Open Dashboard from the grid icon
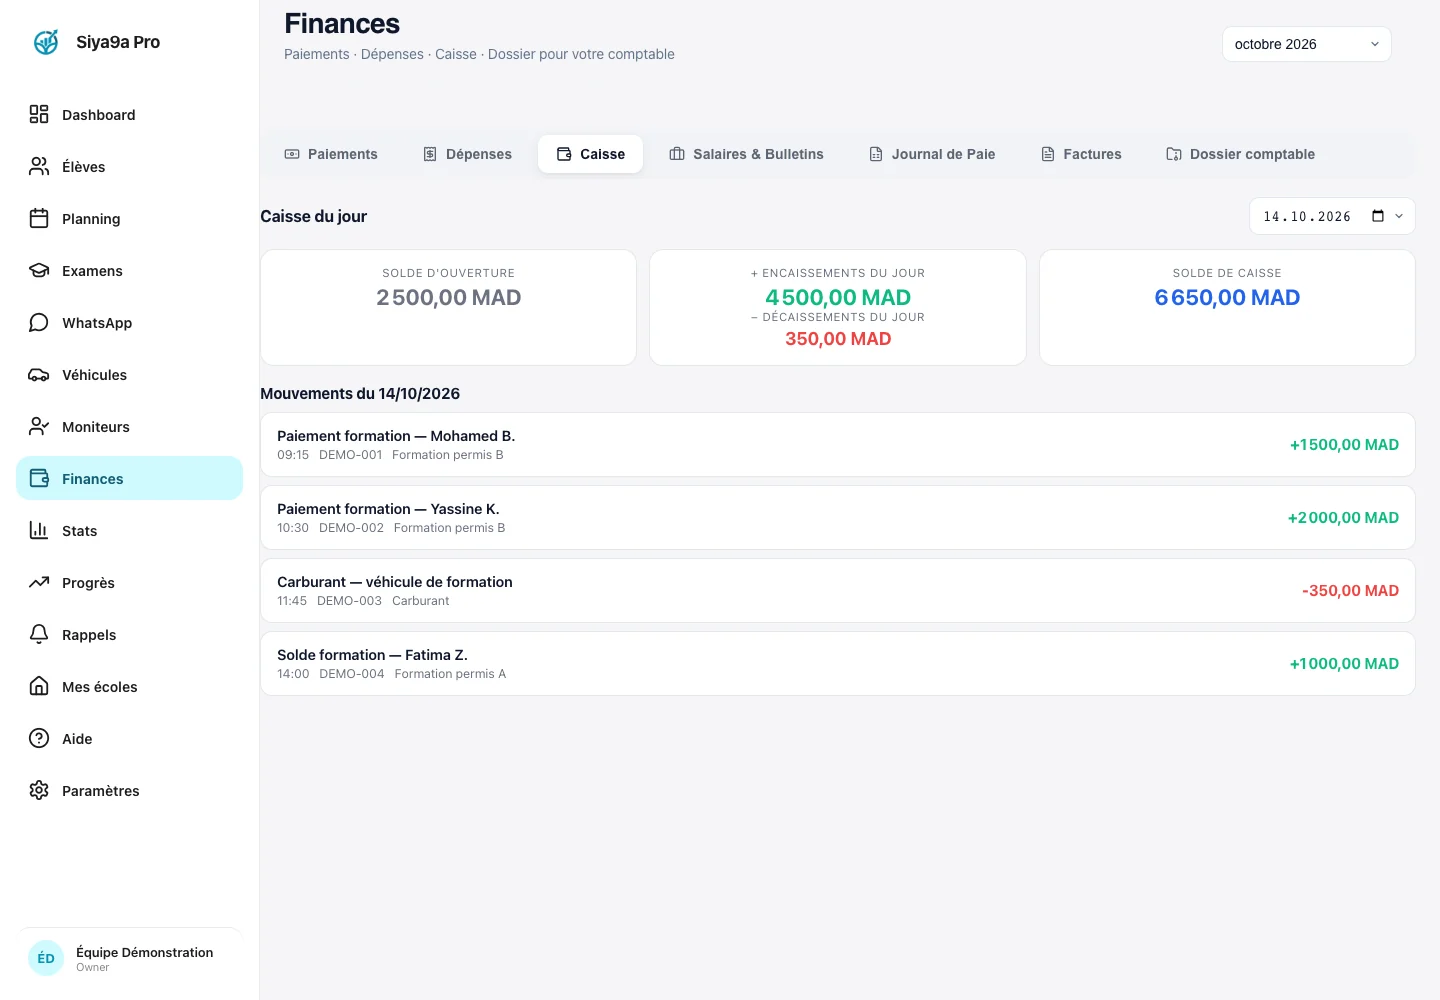1440x1000 pixels. click(x=39, y=114)
